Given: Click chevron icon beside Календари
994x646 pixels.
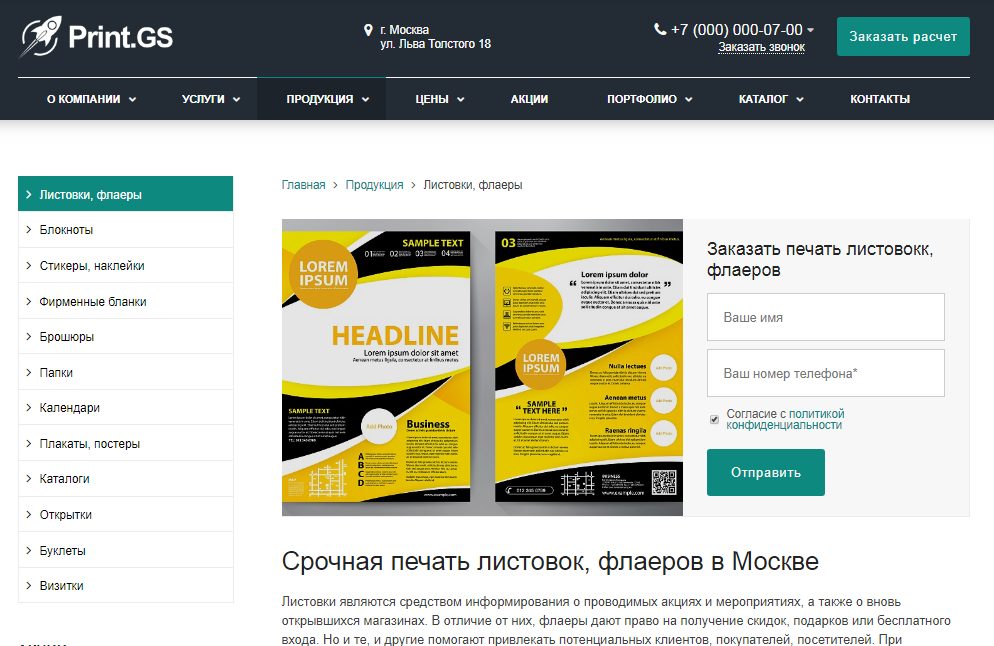Looking at the screenshot, I should (x=29, y=408).
